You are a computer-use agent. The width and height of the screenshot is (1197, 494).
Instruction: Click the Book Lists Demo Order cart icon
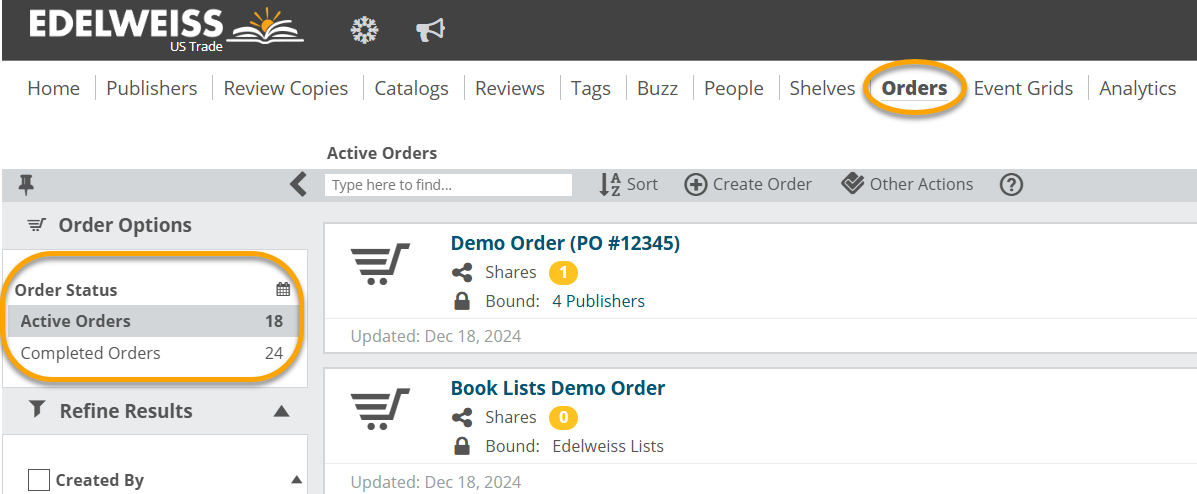tap(380, 409)
